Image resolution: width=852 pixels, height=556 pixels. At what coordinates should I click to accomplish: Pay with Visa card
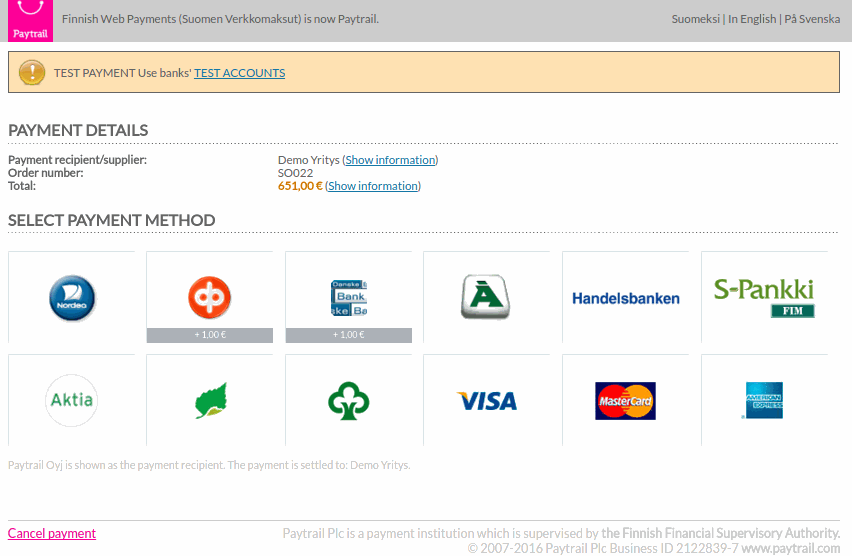click(x=486, y=400)
